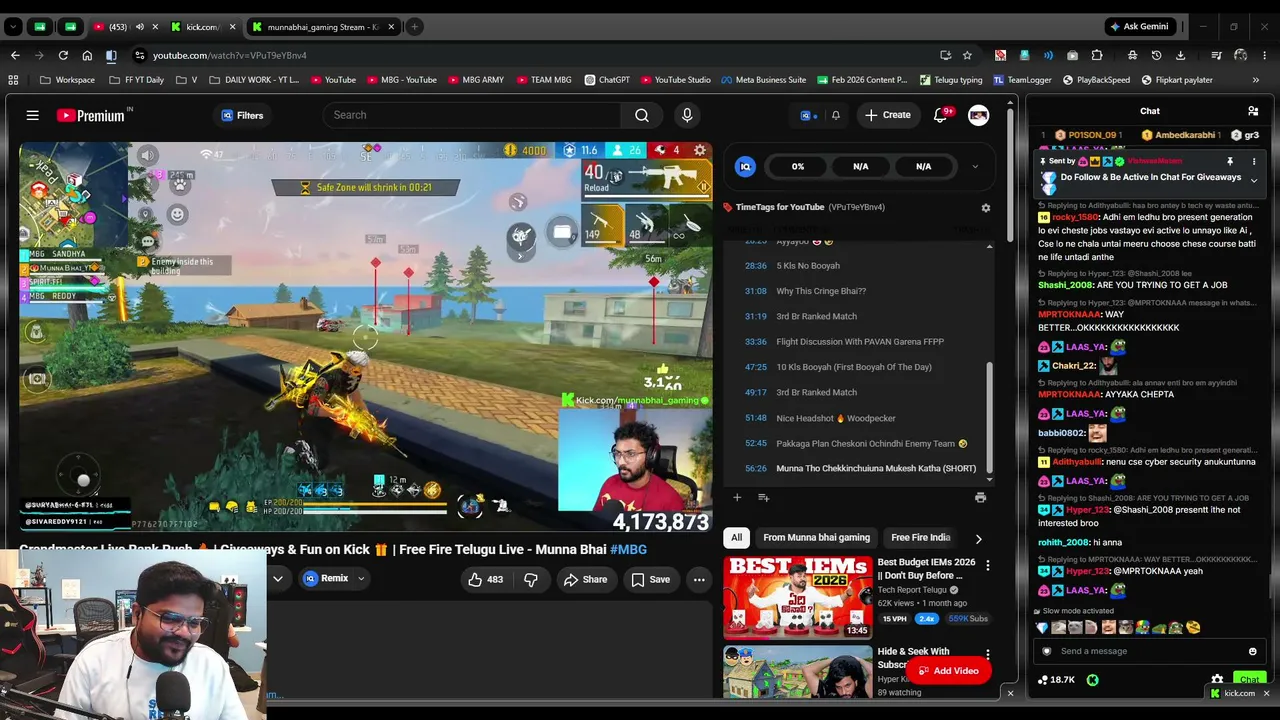Open options on the pinned chat message

[x=1254, y=161]
